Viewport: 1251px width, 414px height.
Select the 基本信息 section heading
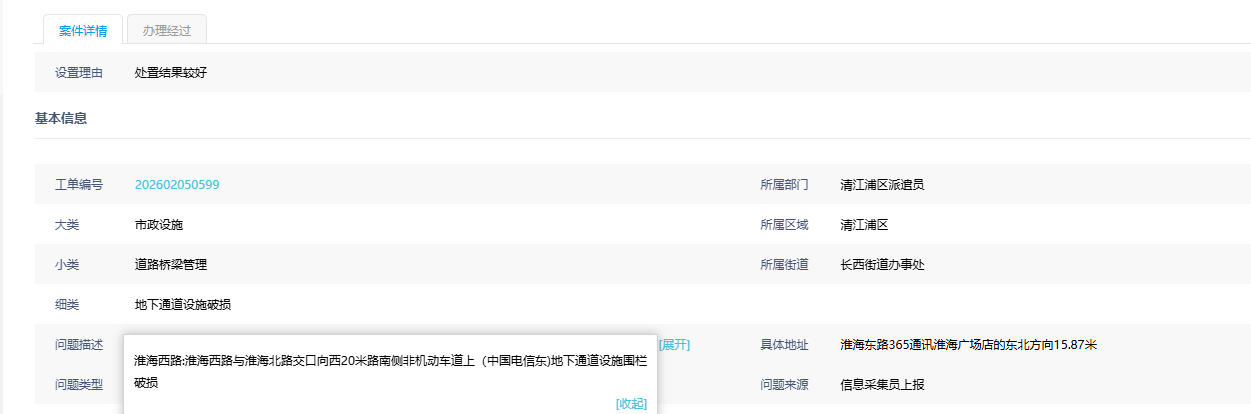[61, 118]
